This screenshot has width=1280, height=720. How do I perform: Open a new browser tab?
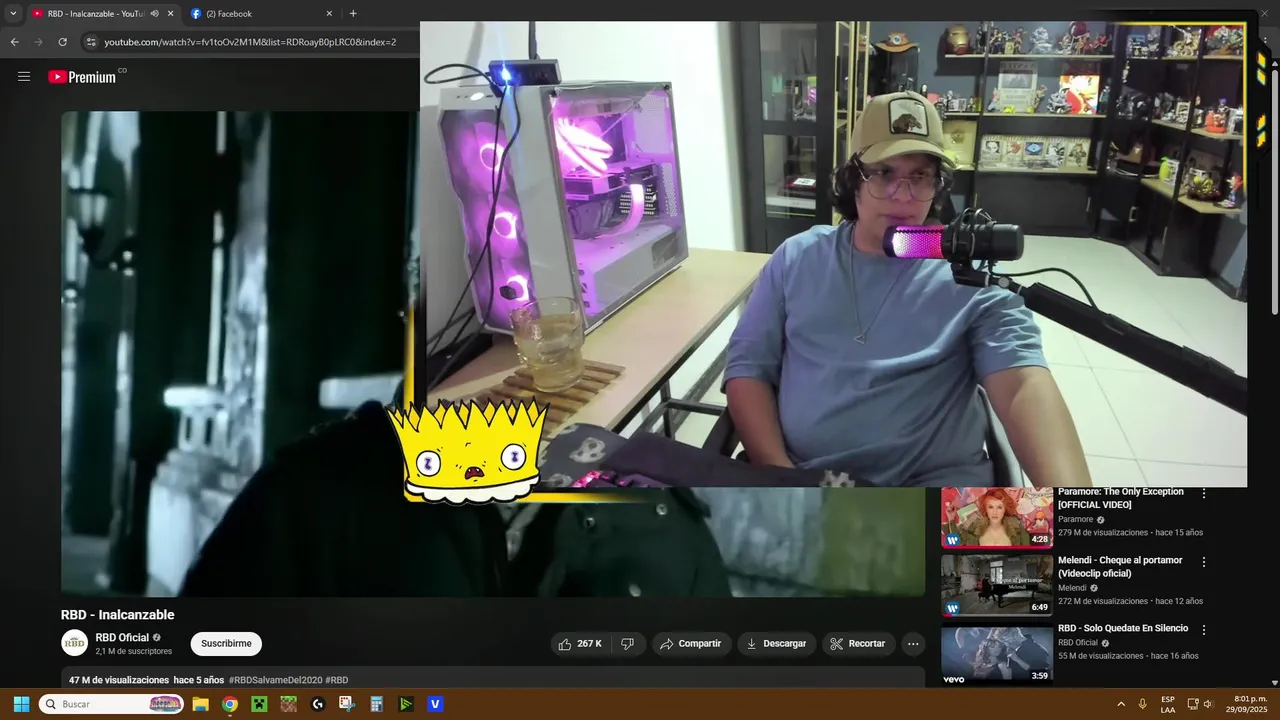tap(353, 14)
